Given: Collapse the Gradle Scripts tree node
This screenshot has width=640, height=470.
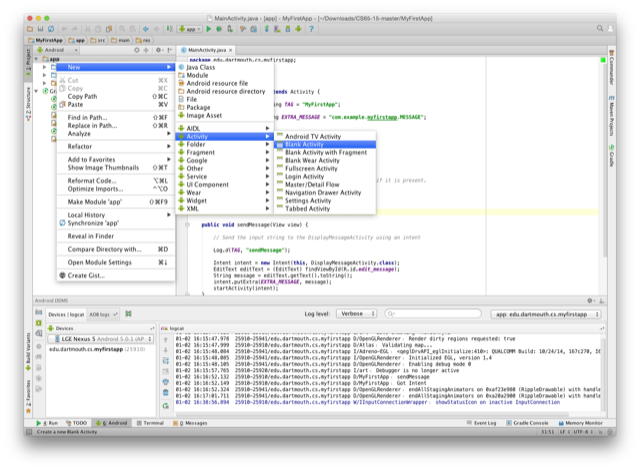Looking at the screenshot, I should click(x=37, y=91).
